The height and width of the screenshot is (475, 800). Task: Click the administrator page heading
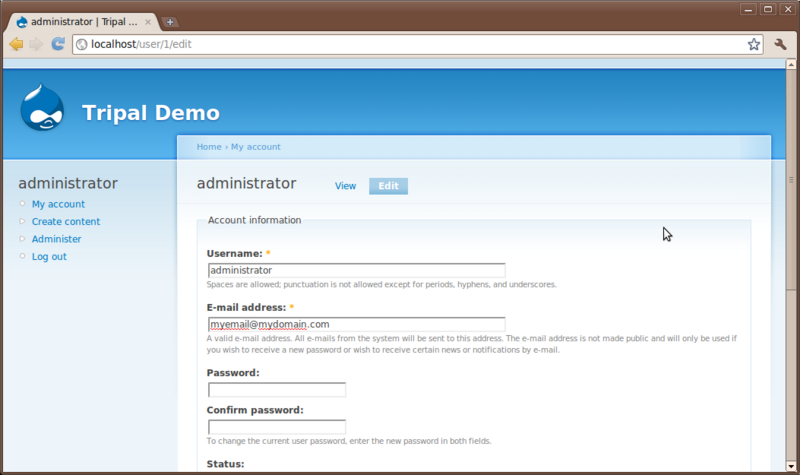pyautogui.click(x=246, y=183)
